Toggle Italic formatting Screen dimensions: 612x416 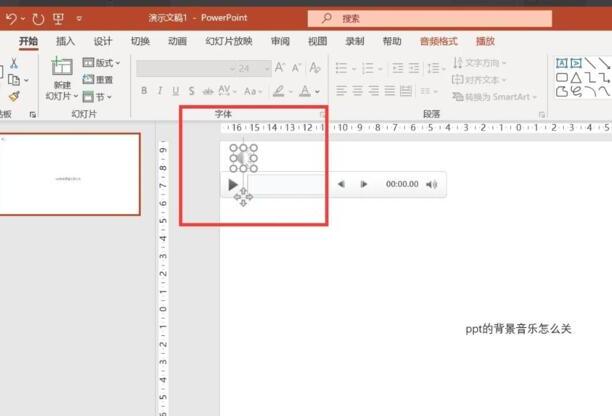point(160,91)
